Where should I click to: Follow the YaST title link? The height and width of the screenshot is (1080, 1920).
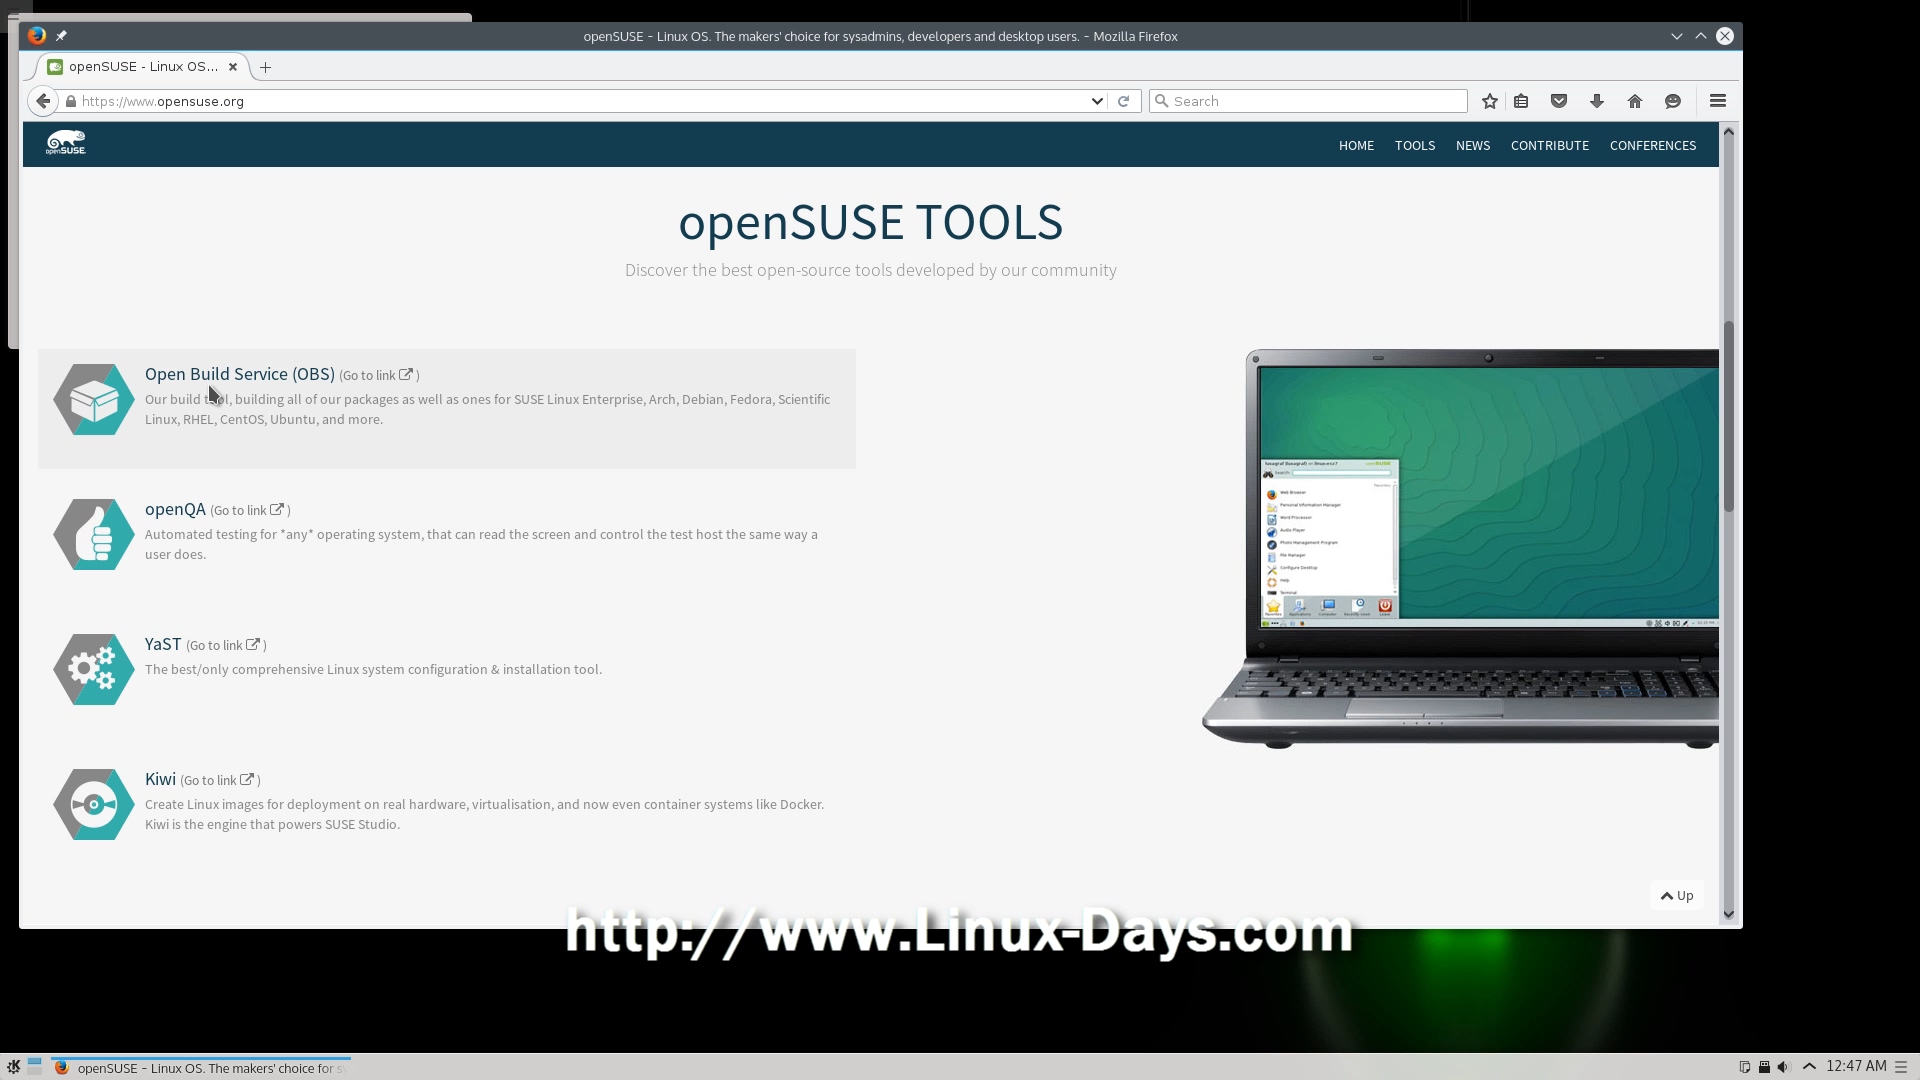point(163,644)
